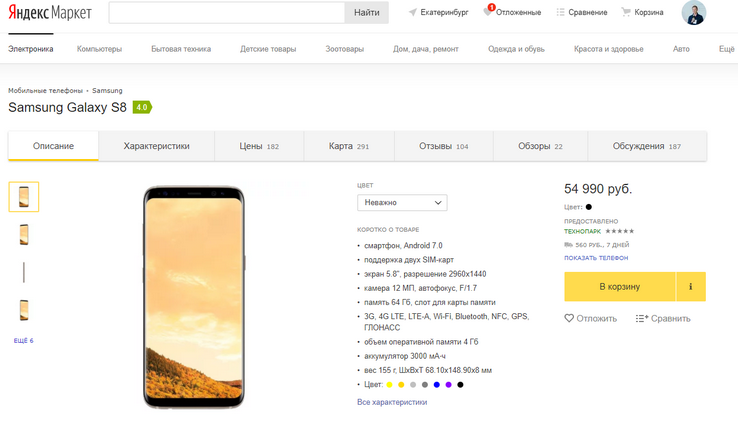Select the yellow color swatch
738x428 pixels.
point(389,385)
